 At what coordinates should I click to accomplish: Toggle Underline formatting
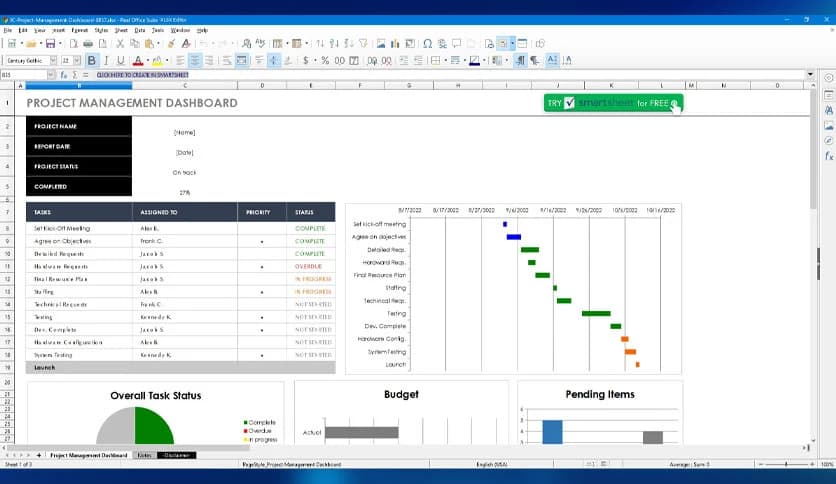point(120,61)
